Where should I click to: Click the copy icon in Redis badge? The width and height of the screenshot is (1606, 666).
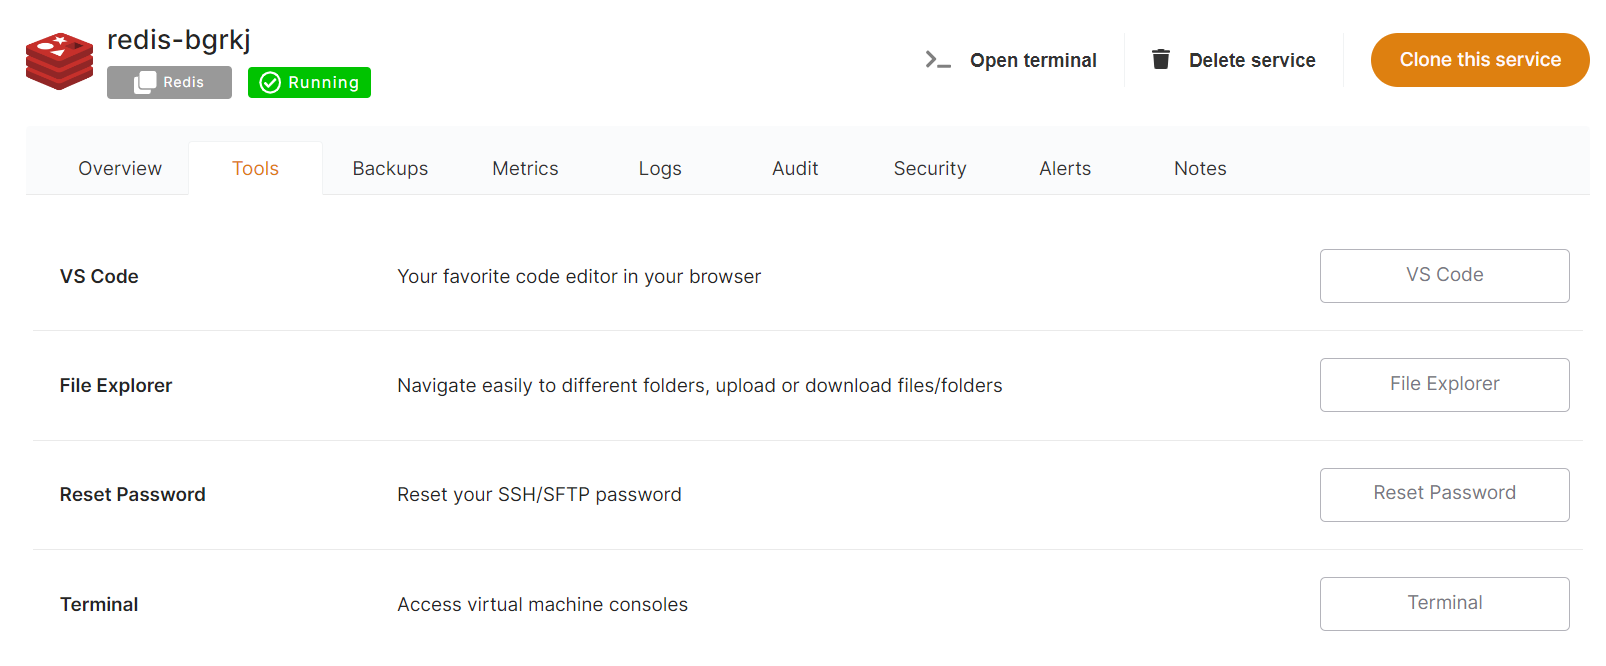tap(145, 82)
